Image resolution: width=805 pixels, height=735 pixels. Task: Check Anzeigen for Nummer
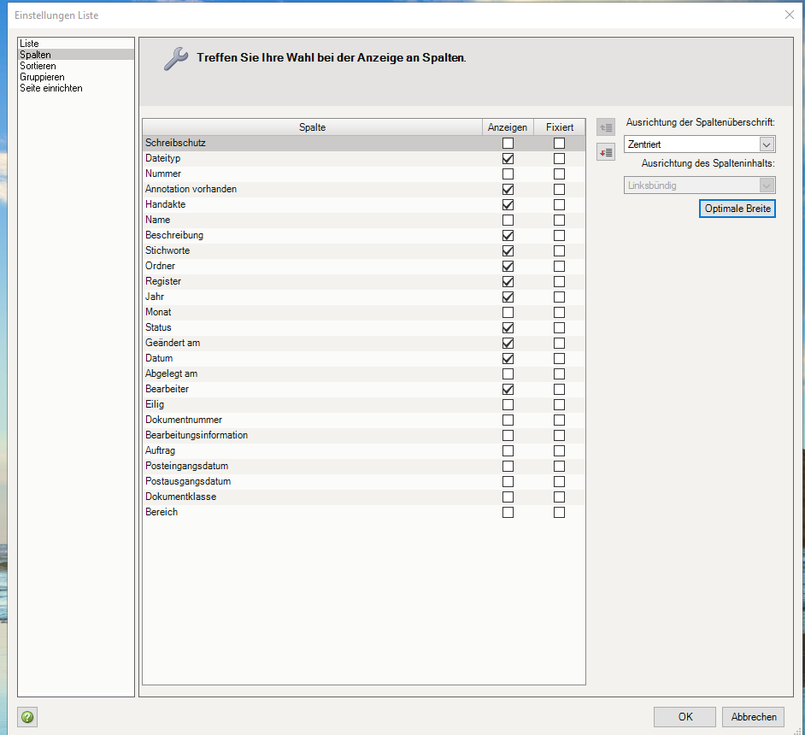point(508,174)
